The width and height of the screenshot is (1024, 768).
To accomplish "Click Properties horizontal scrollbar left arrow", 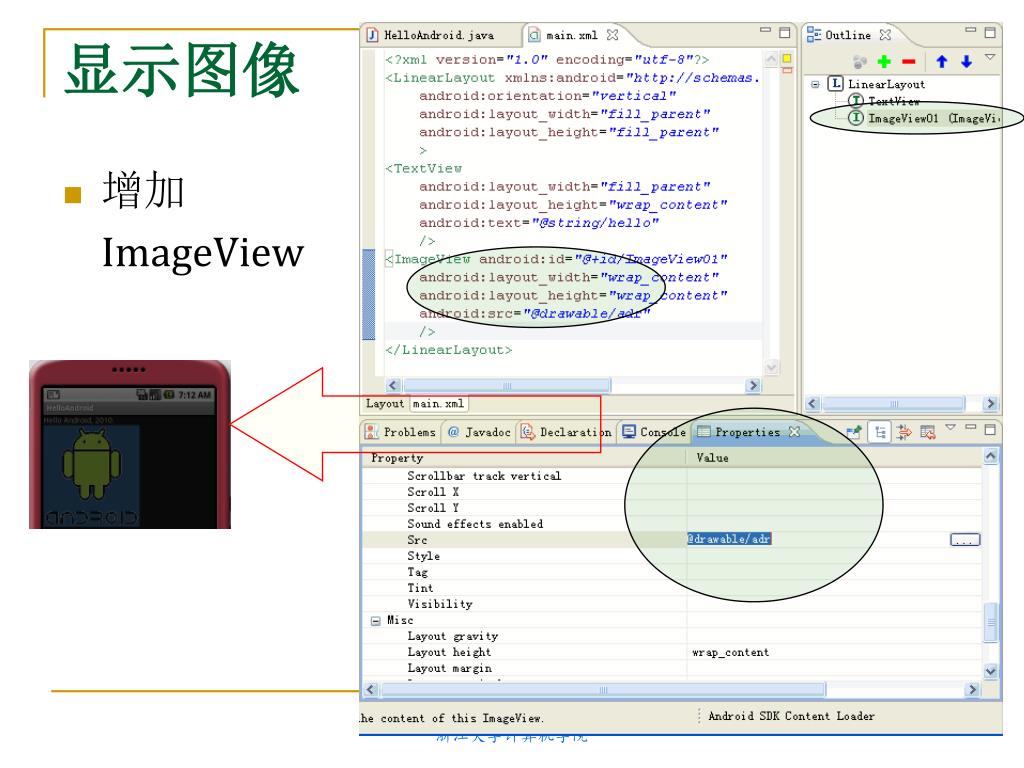I will (x=371, y=690).
